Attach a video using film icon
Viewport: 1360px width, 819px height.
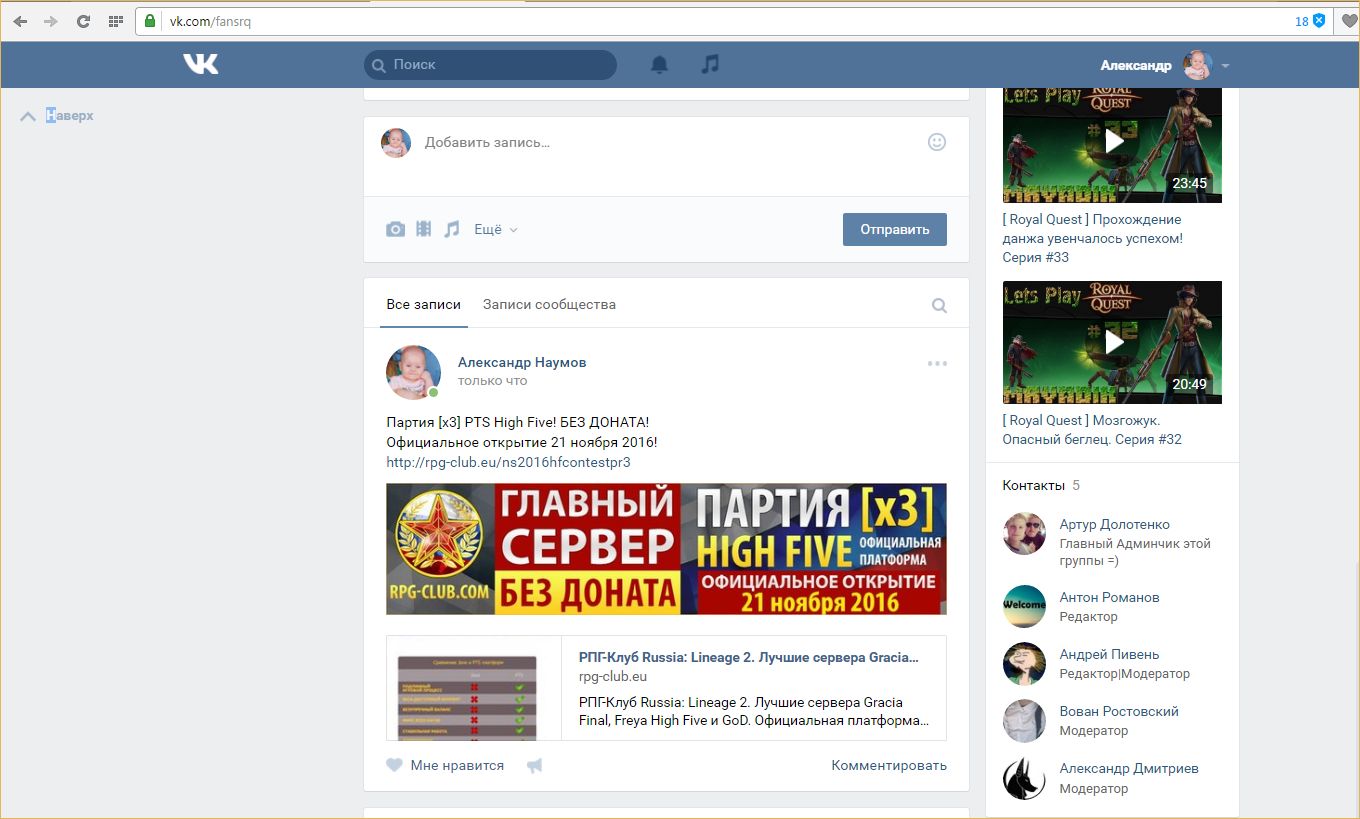pyautogui.click(x=424, y=229)
